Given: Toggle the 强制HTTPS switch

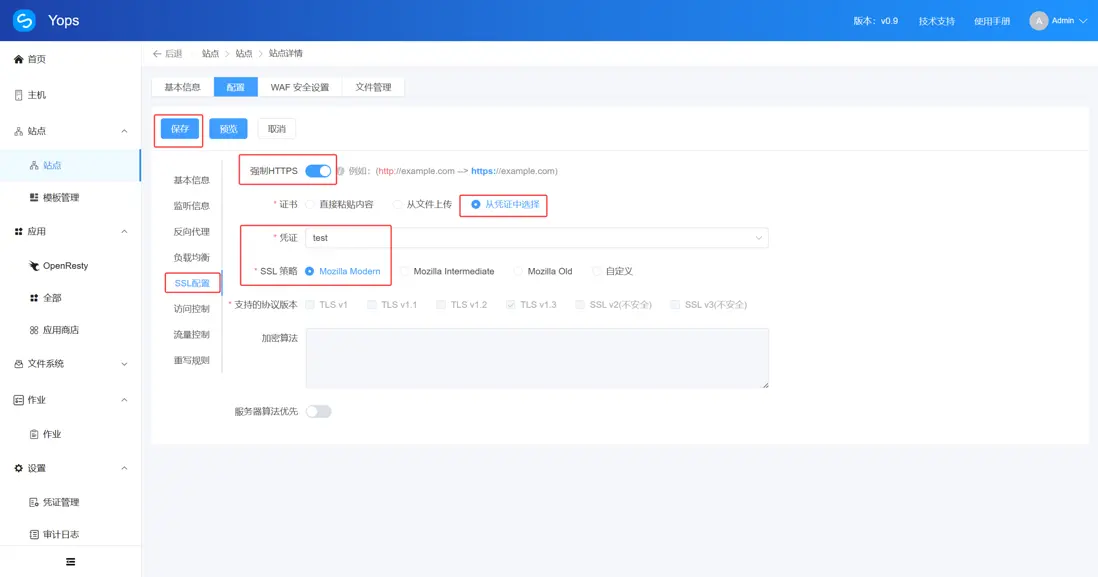Looking at the screenshot, I should click(318, 171).
